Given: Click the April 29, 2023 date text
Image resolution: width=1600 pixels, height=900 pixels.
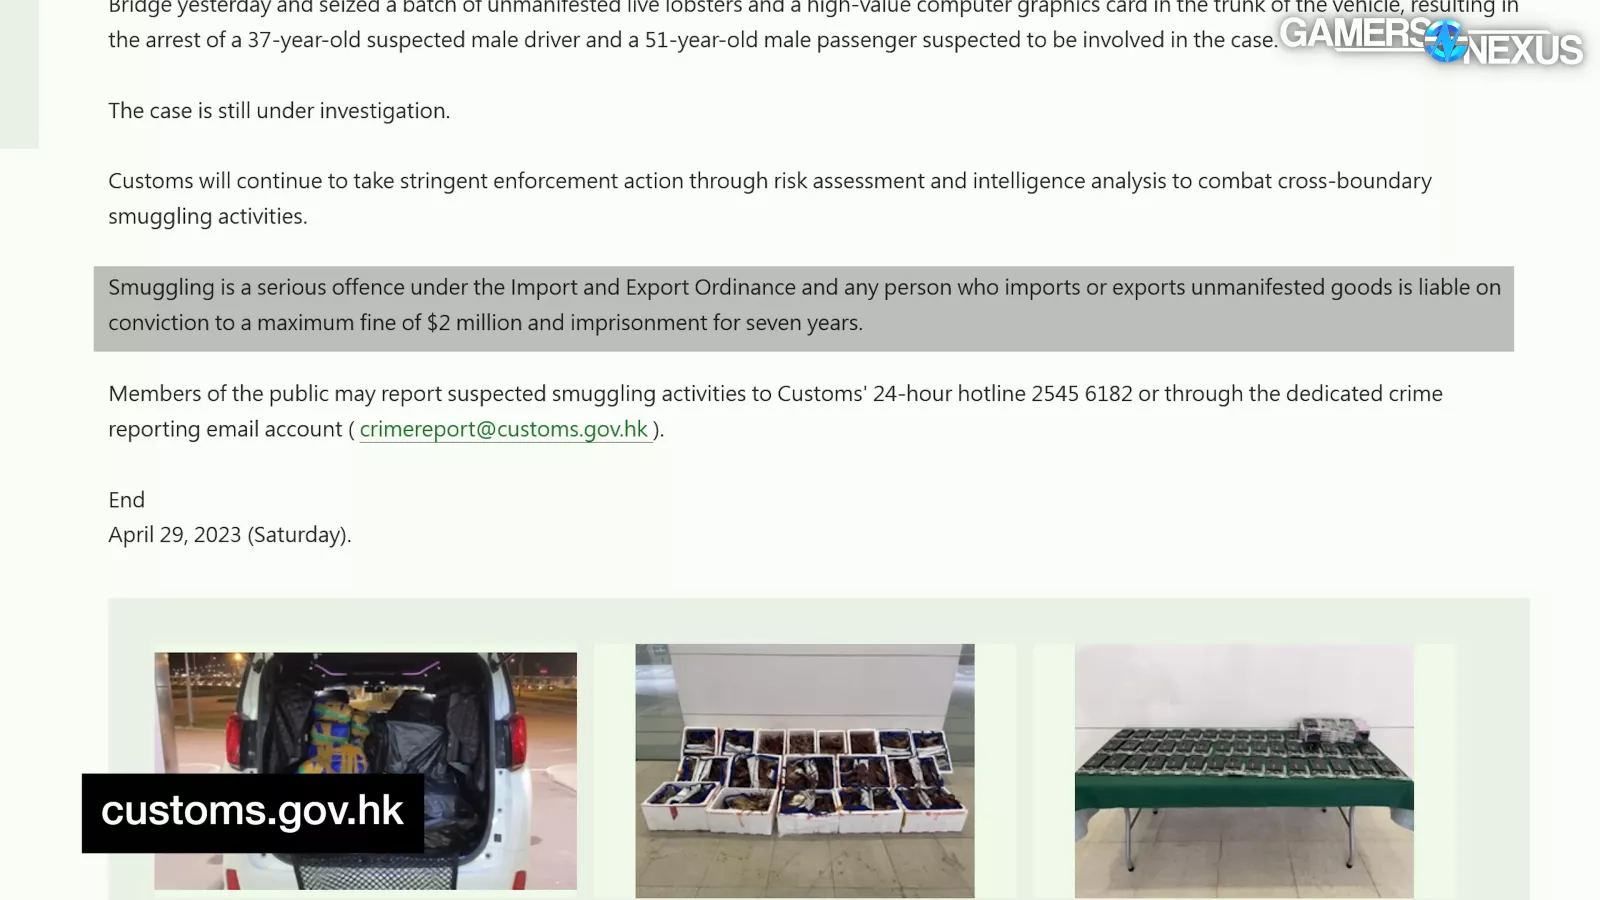Looking at the screenshot, I should [229, 535].
